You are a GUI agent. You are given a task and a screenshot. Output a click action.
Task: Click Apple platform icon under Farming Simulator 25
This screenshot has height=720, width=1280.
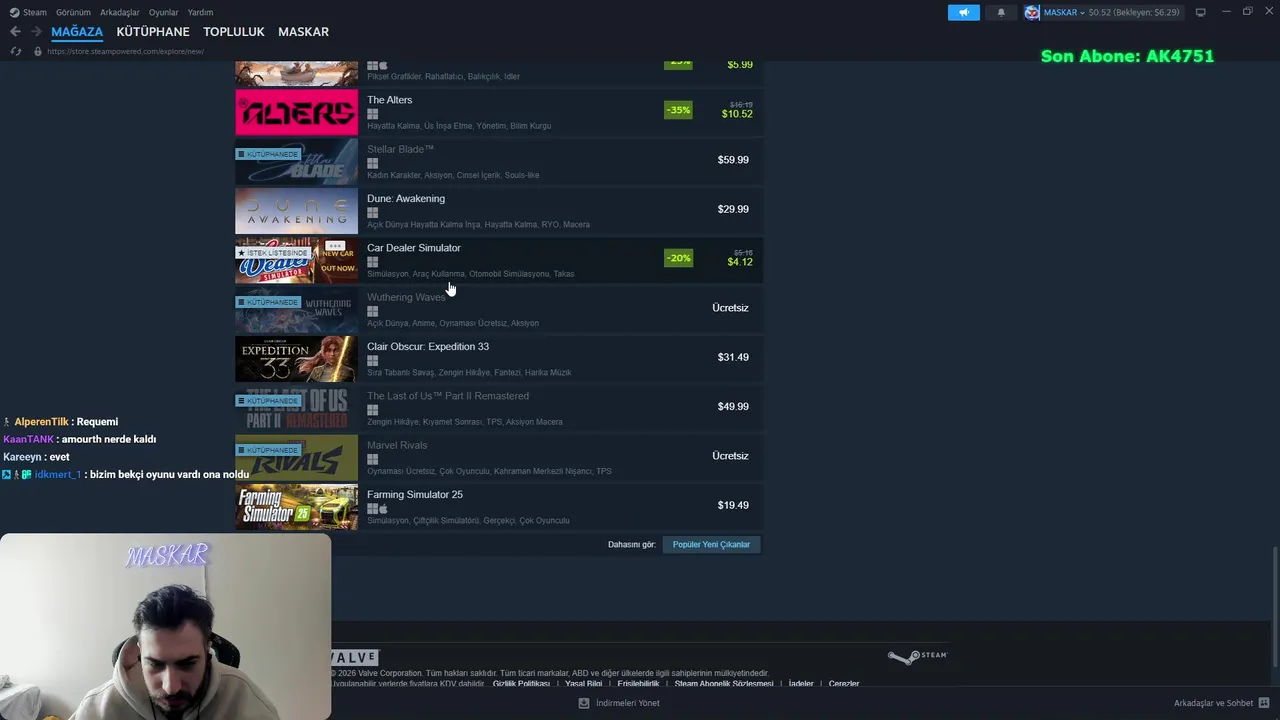point(383,509)
